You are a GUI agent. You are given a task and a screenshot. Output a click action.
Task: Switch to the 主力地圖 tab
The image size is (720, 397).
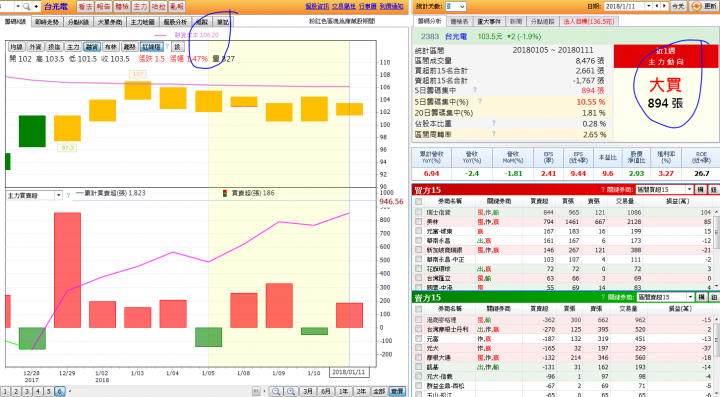[x=142, y=22]
